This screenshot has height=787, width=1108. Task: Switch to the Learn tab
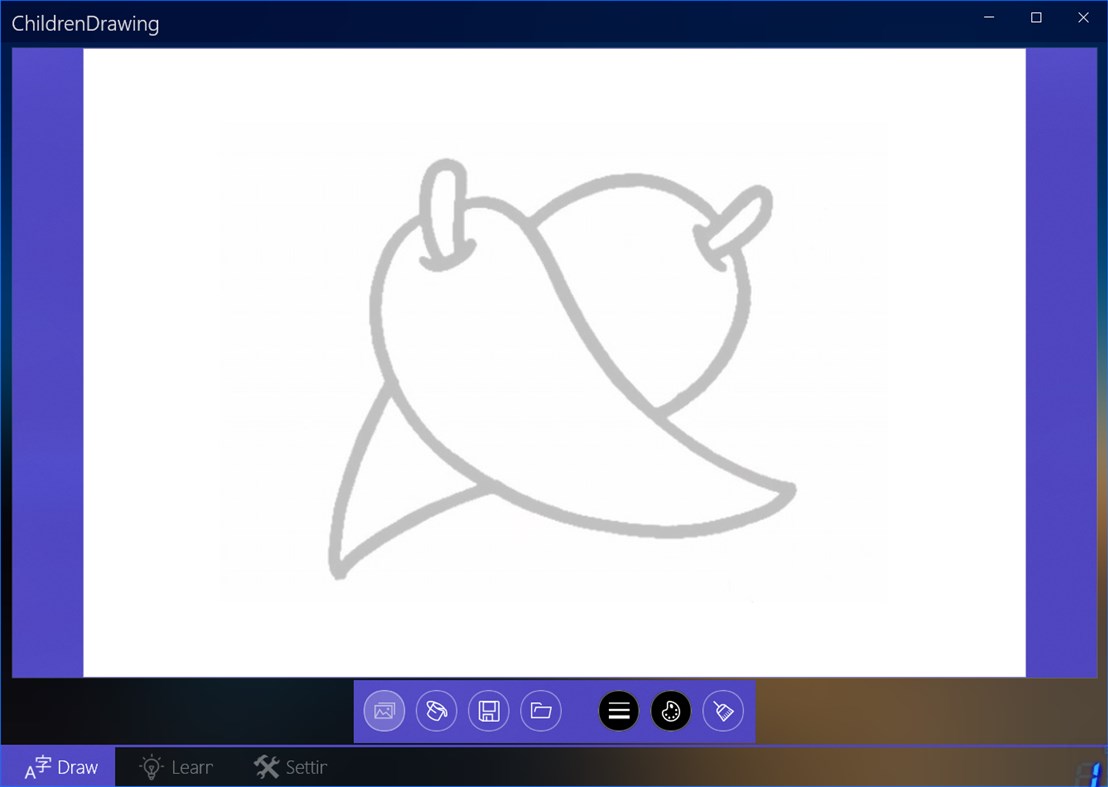pyautogui.click(x=177, y=767)
